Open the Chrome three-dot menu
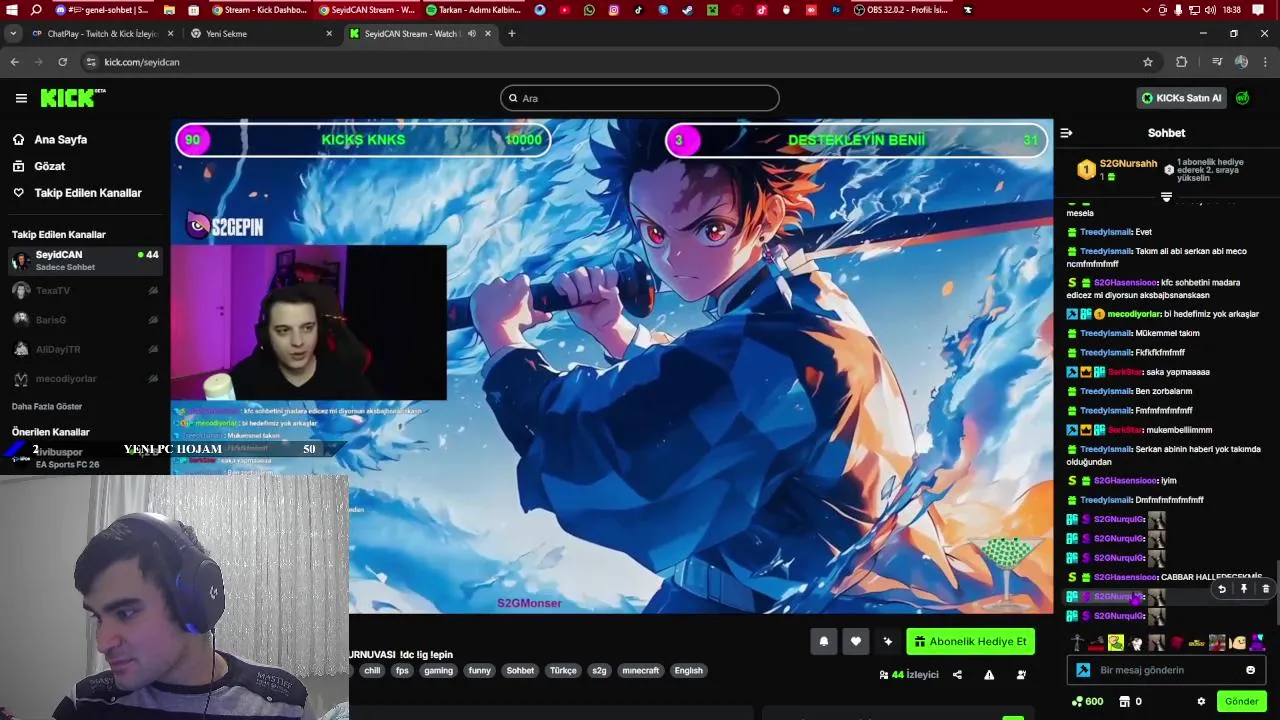This screenshot has width=1280, height=720. [x=1266, y=62]
